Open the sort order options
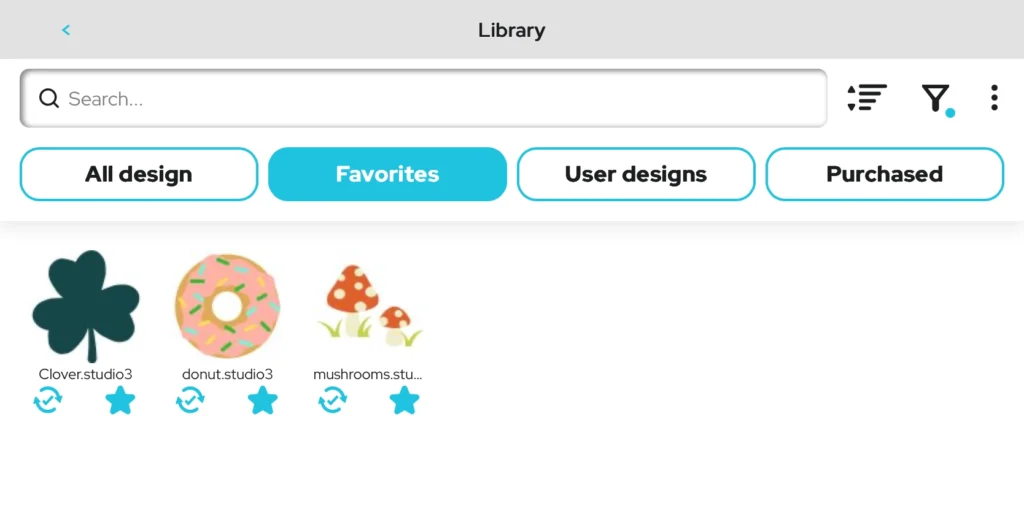The image size is (1024, 530). 866,98
